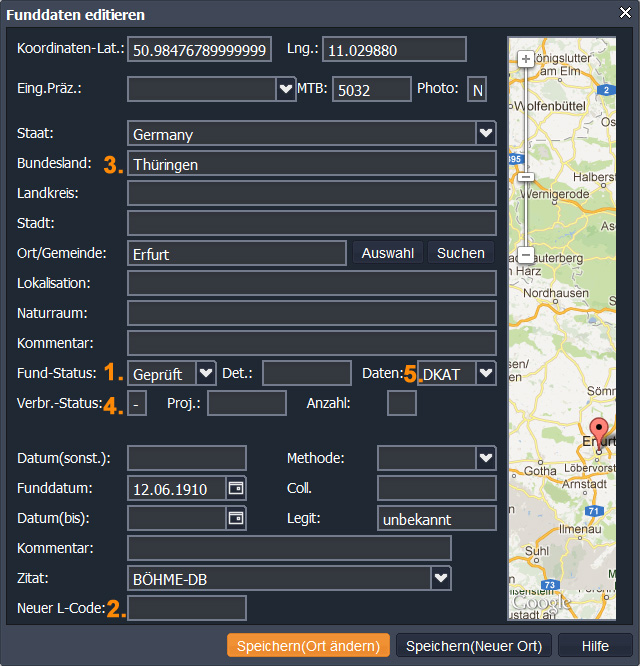Expand the Daten DKAT dropdown
Screen dimensions: 640x666
click(x=485, y=373)
